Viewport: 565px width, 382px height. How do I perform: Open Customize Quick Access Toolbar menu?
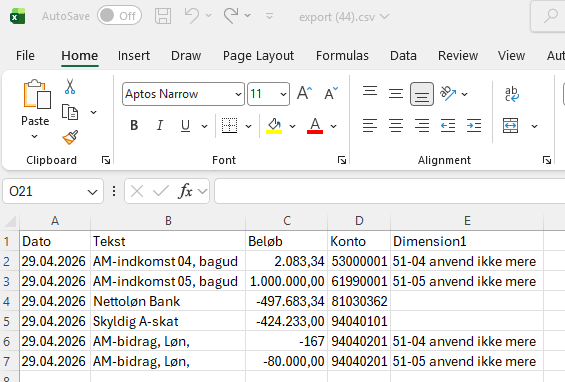point(269,16)
